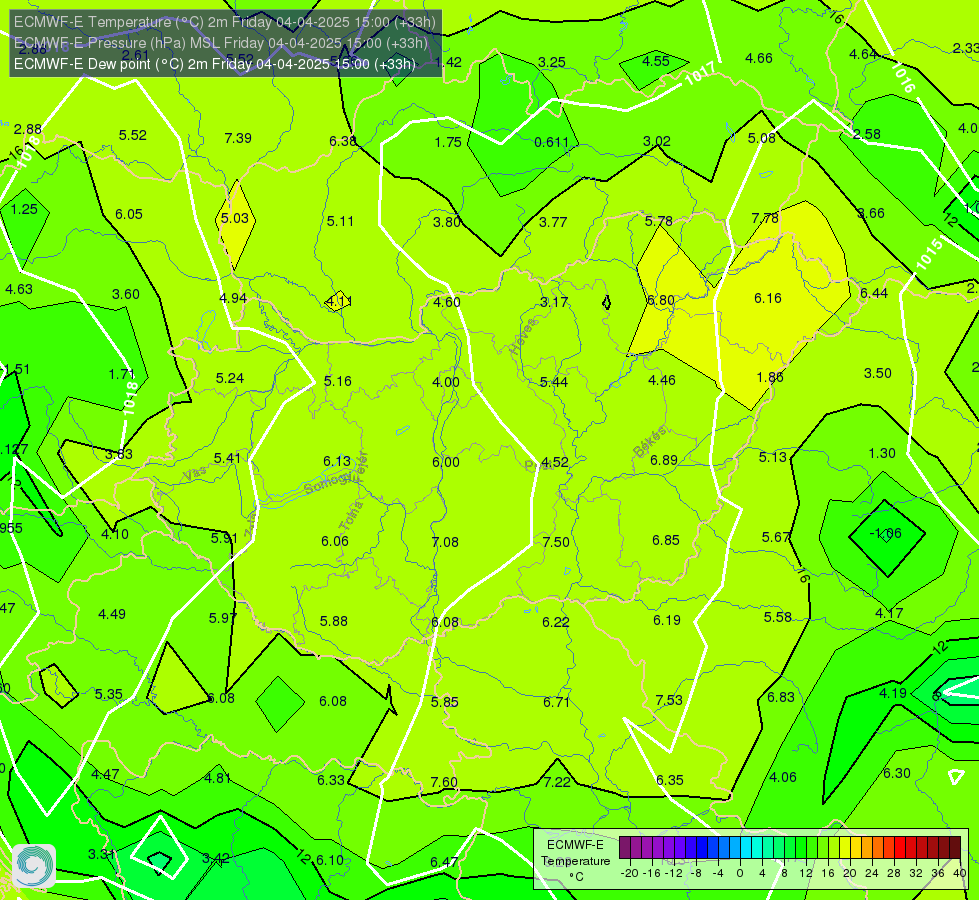
Task: Click the -1.06 value in green diamond
Action: tap(886, 533)
